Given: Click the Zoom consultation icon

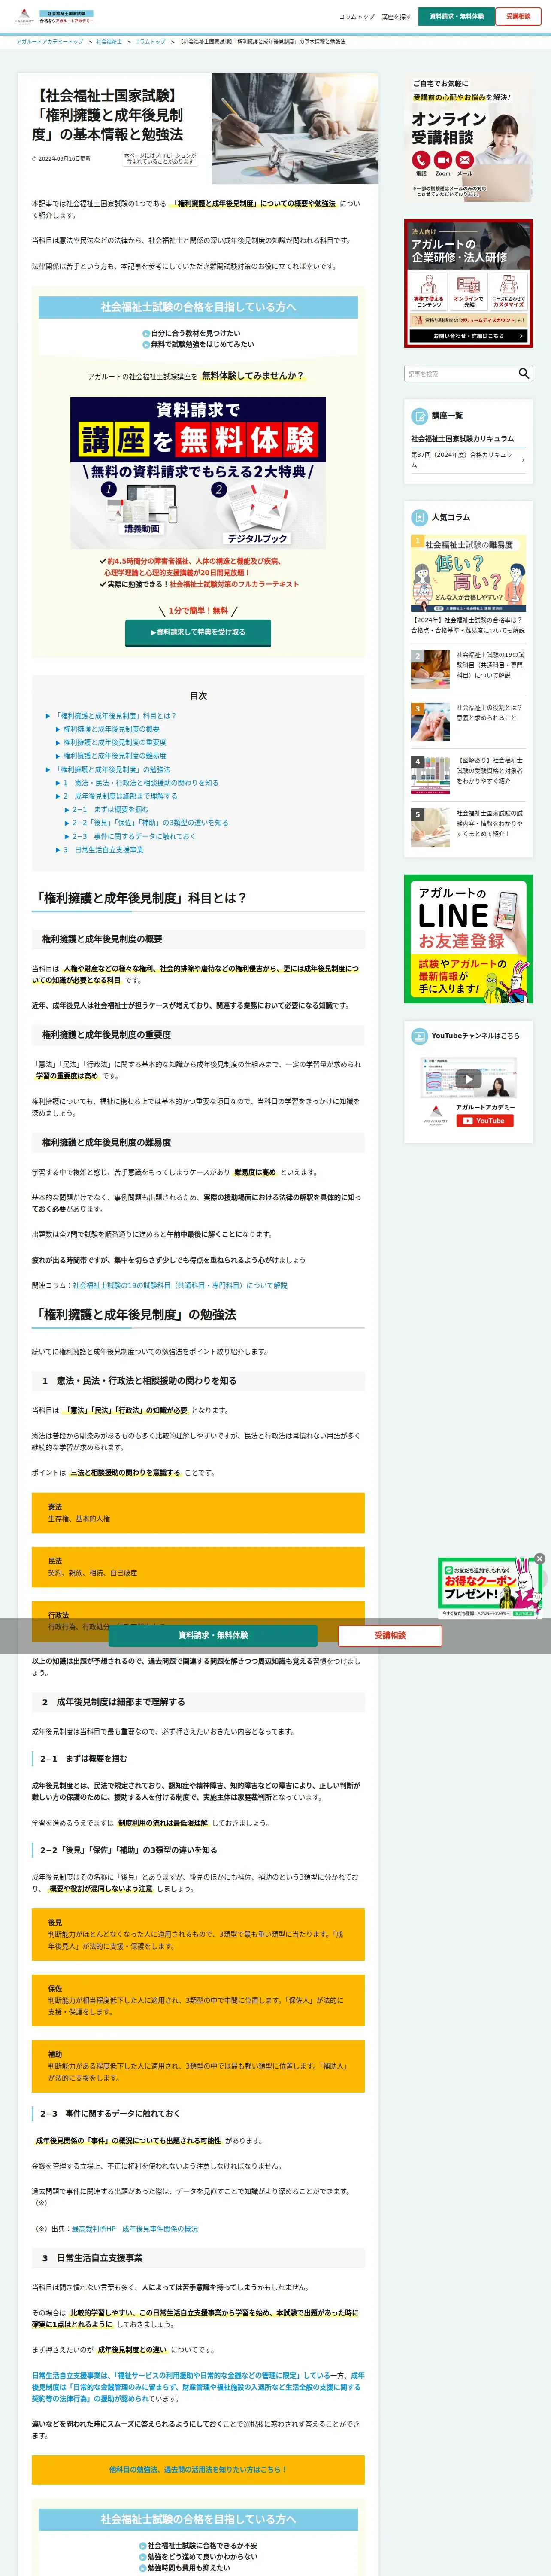Looking at the screenshot, I should tap(443, 160).
